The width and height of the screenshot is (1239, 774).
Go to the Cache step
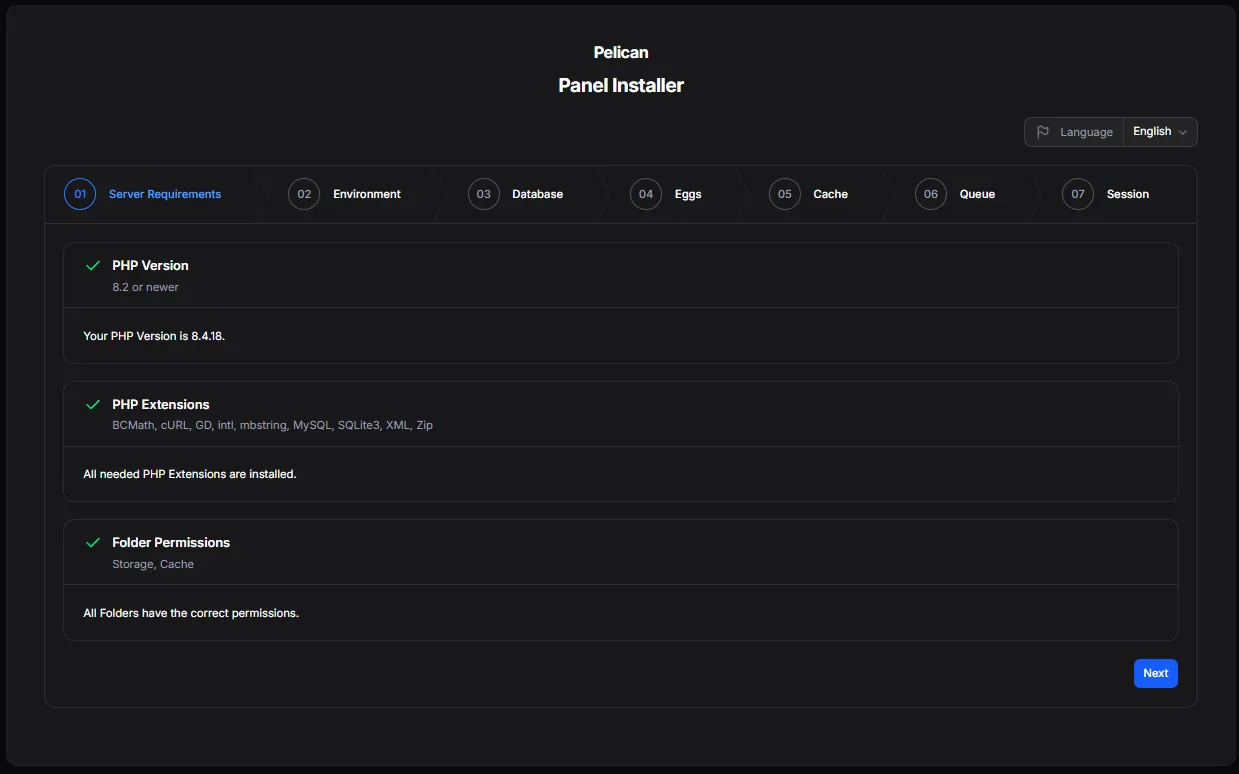[831, 194]
